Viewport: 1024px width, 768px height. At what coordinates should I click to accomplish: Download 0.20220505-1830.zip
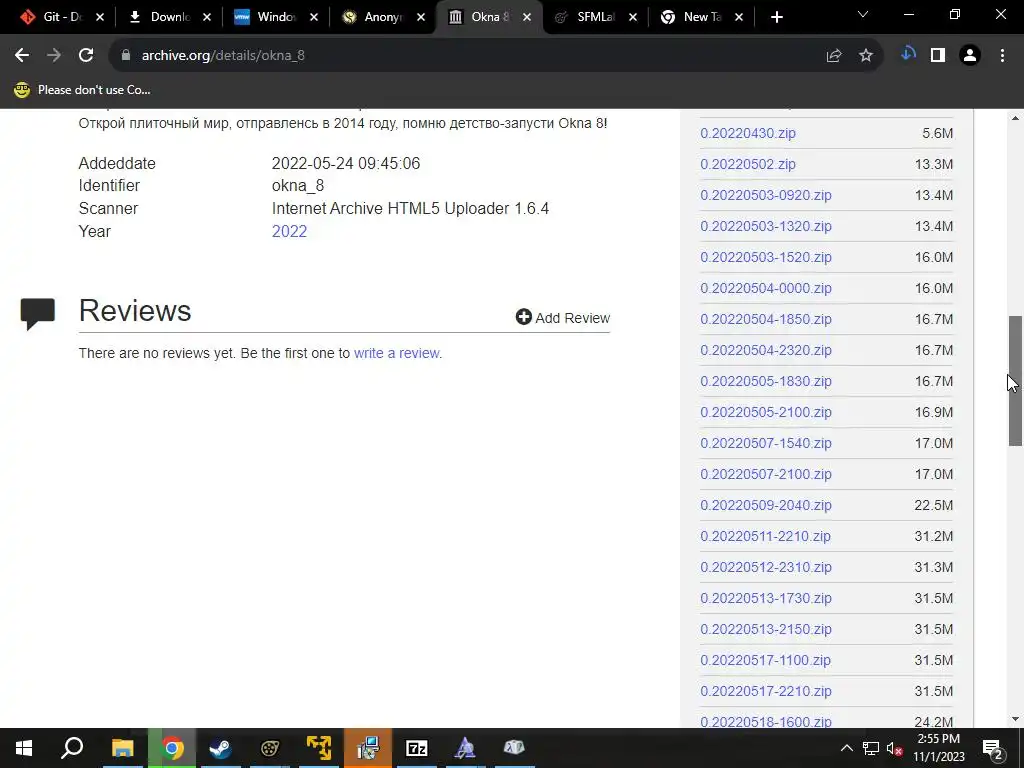(x=766, y=381)
